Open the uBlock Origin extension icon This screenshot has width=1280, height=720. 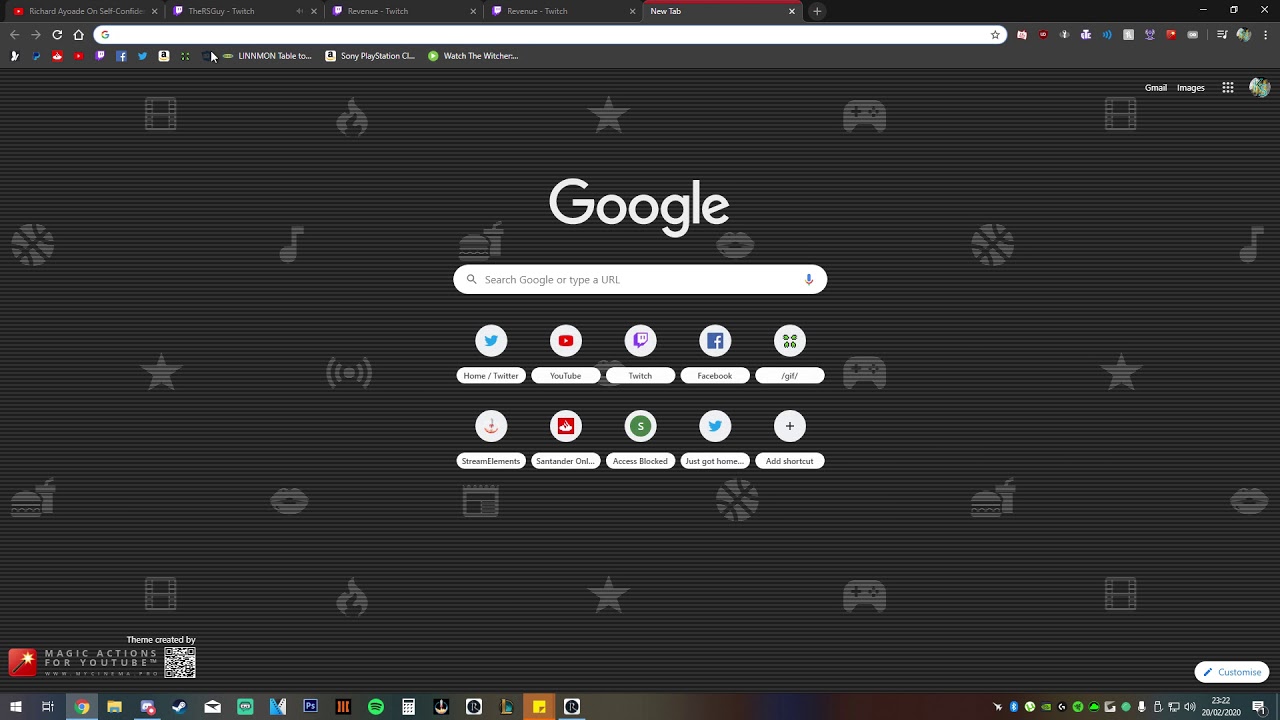coord(1043,35)
